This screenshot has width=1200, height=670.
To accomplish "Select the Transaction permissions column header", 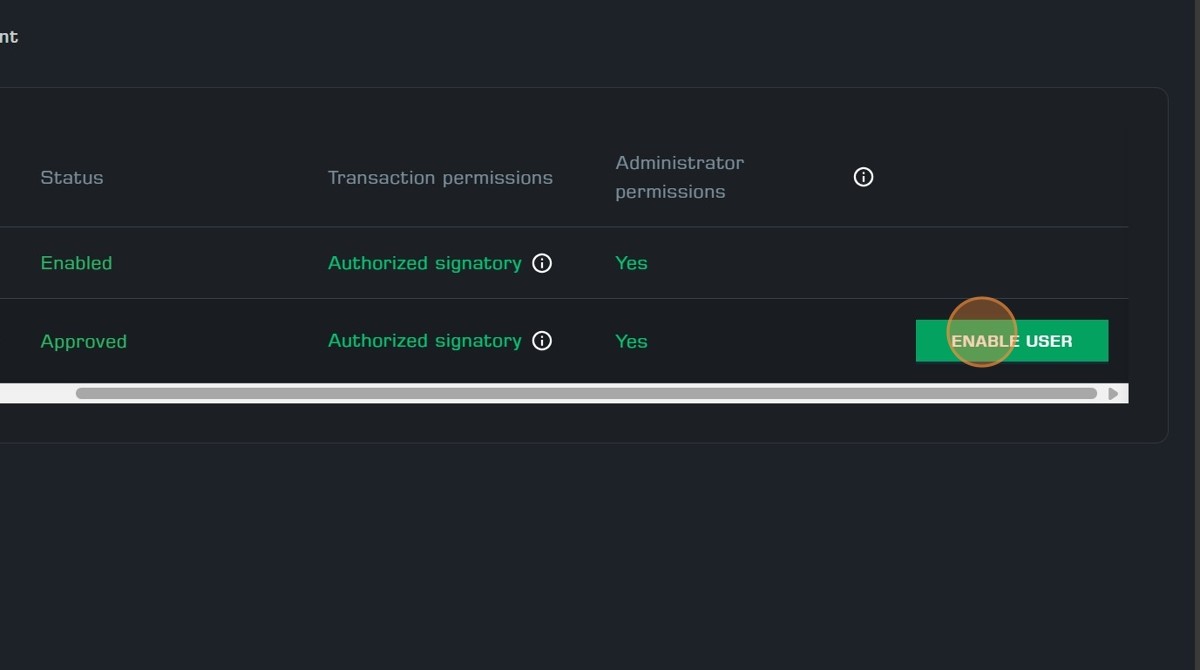I will (440, 177).
